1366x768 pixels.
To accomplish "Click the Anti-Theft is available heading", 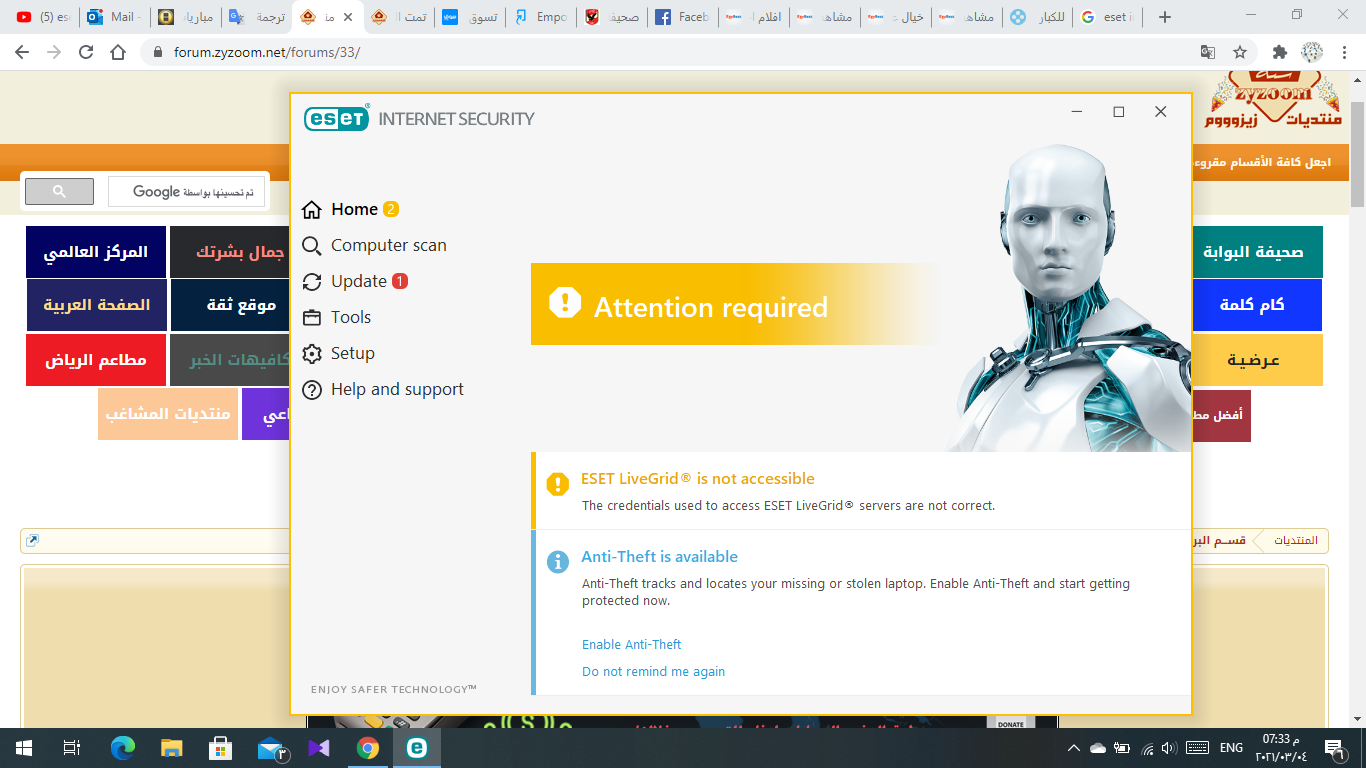I will pos(660,557).
